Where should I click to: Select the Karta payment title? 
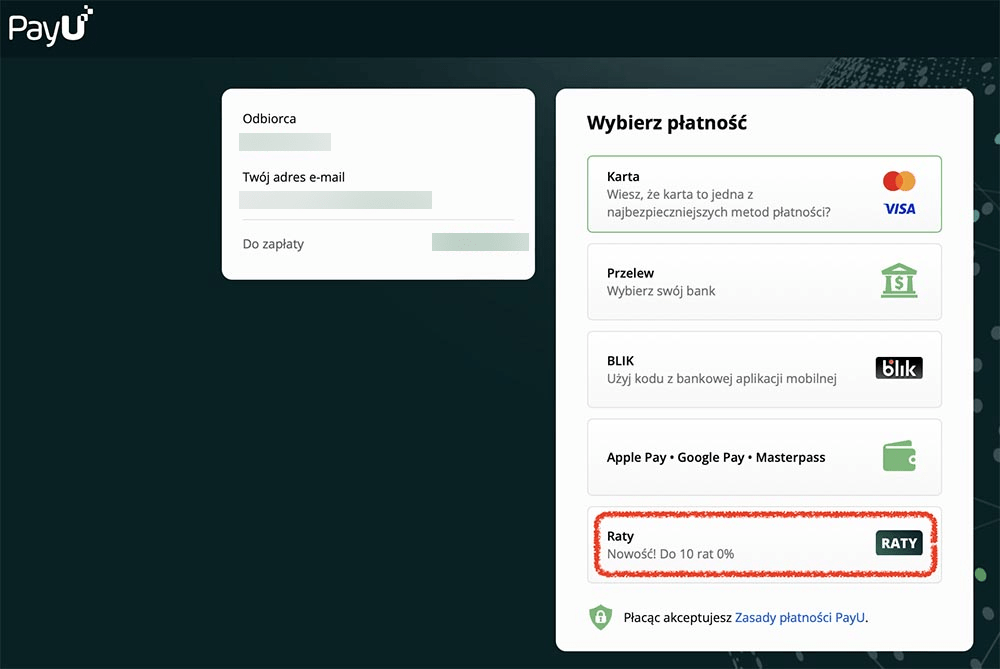pos(623,177)
